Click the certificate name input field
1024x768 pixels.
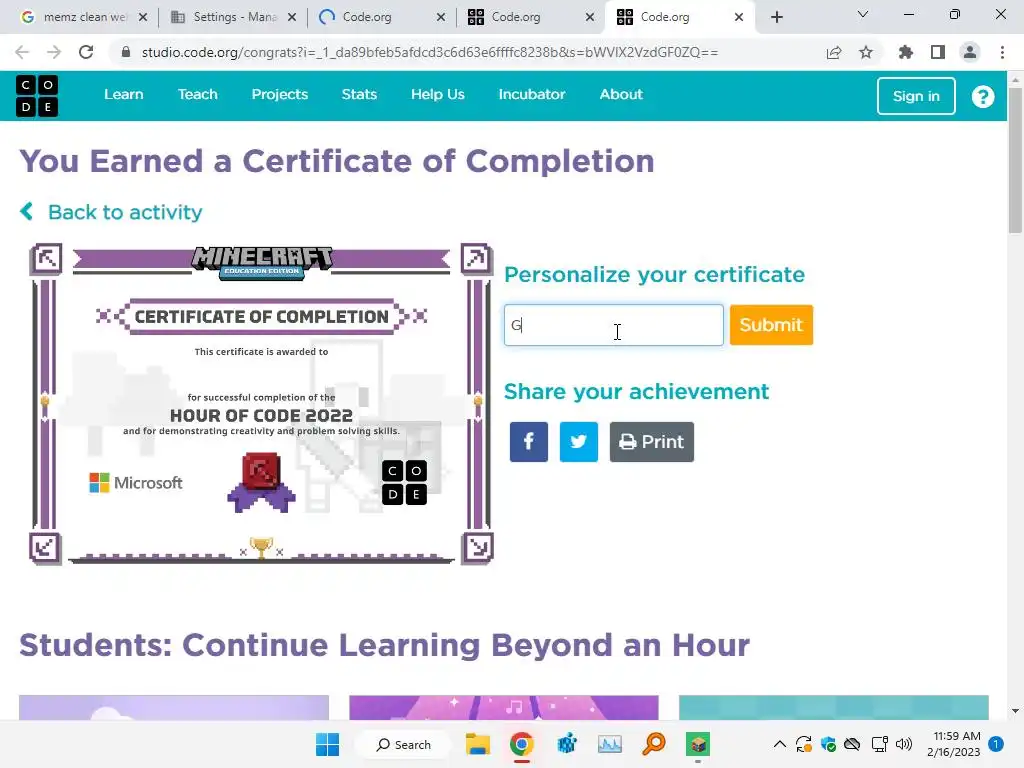[614, 325]
